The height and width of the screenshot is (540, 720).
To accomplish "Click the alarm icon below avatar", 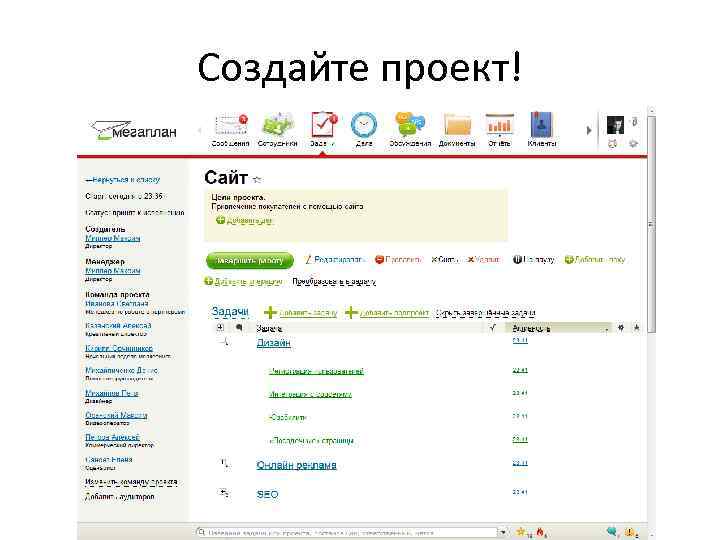I will click(x=612, y=144).
